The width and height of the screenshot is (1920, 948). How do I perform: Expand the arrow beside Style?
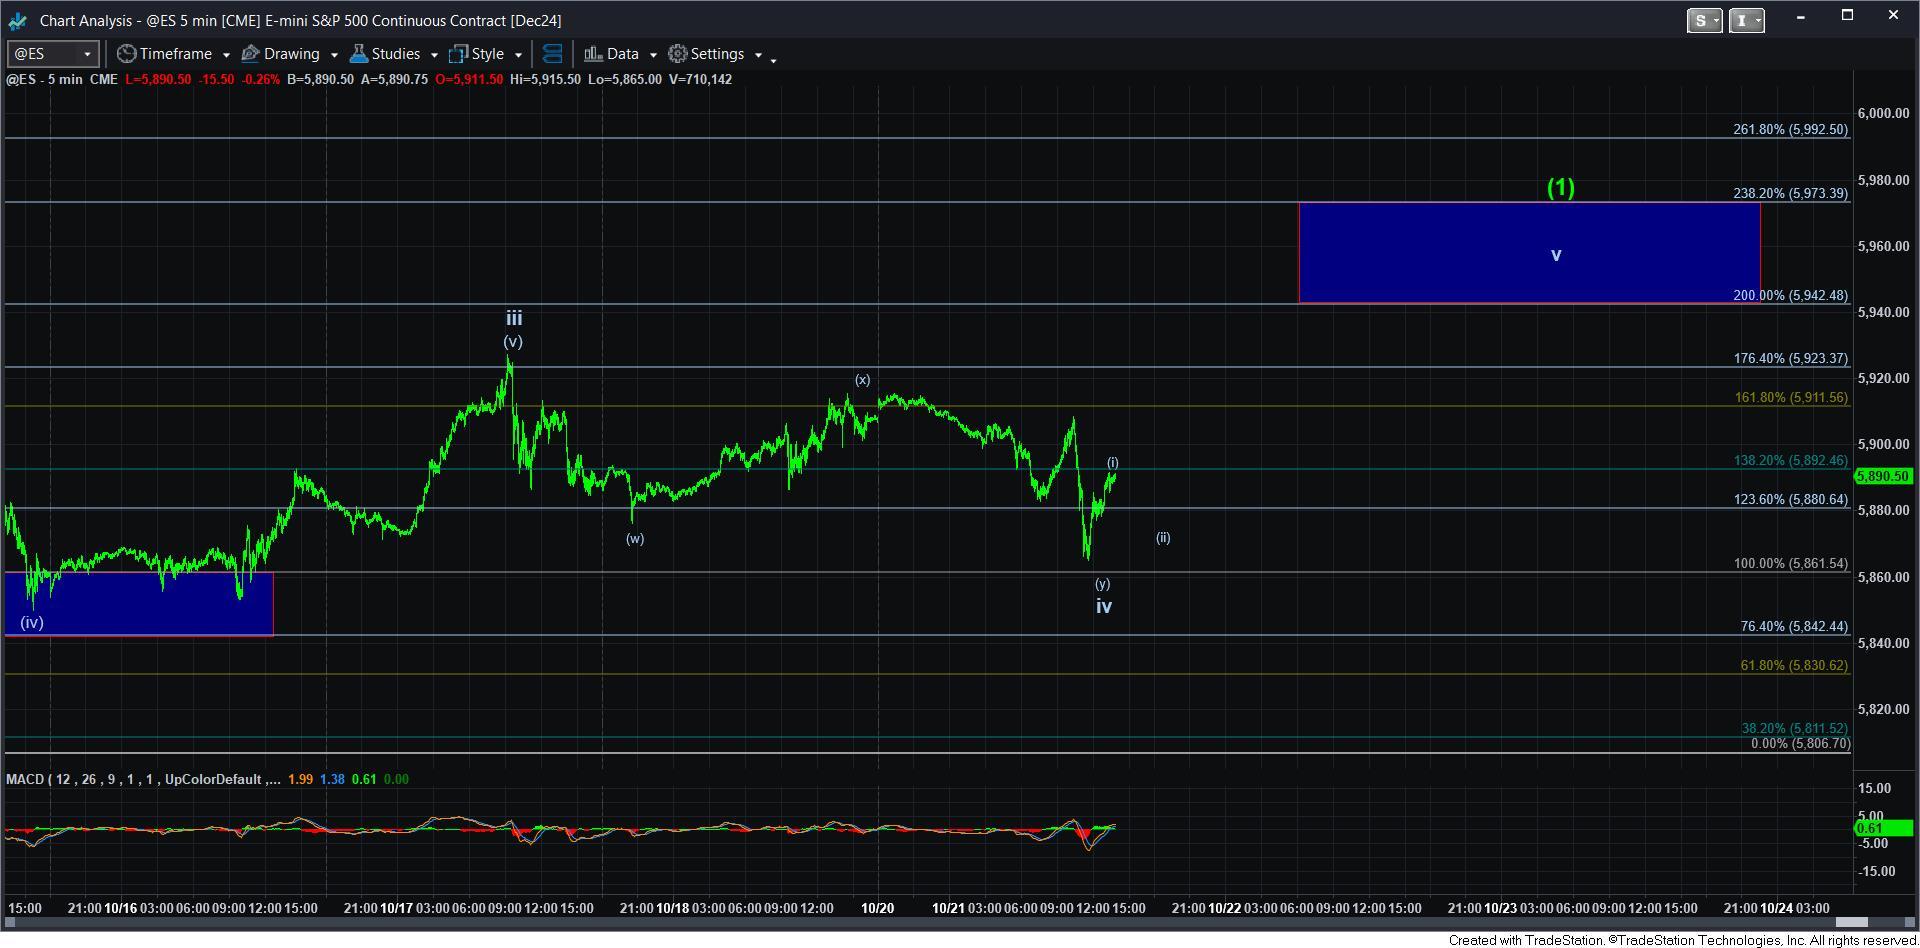[518, 55]
